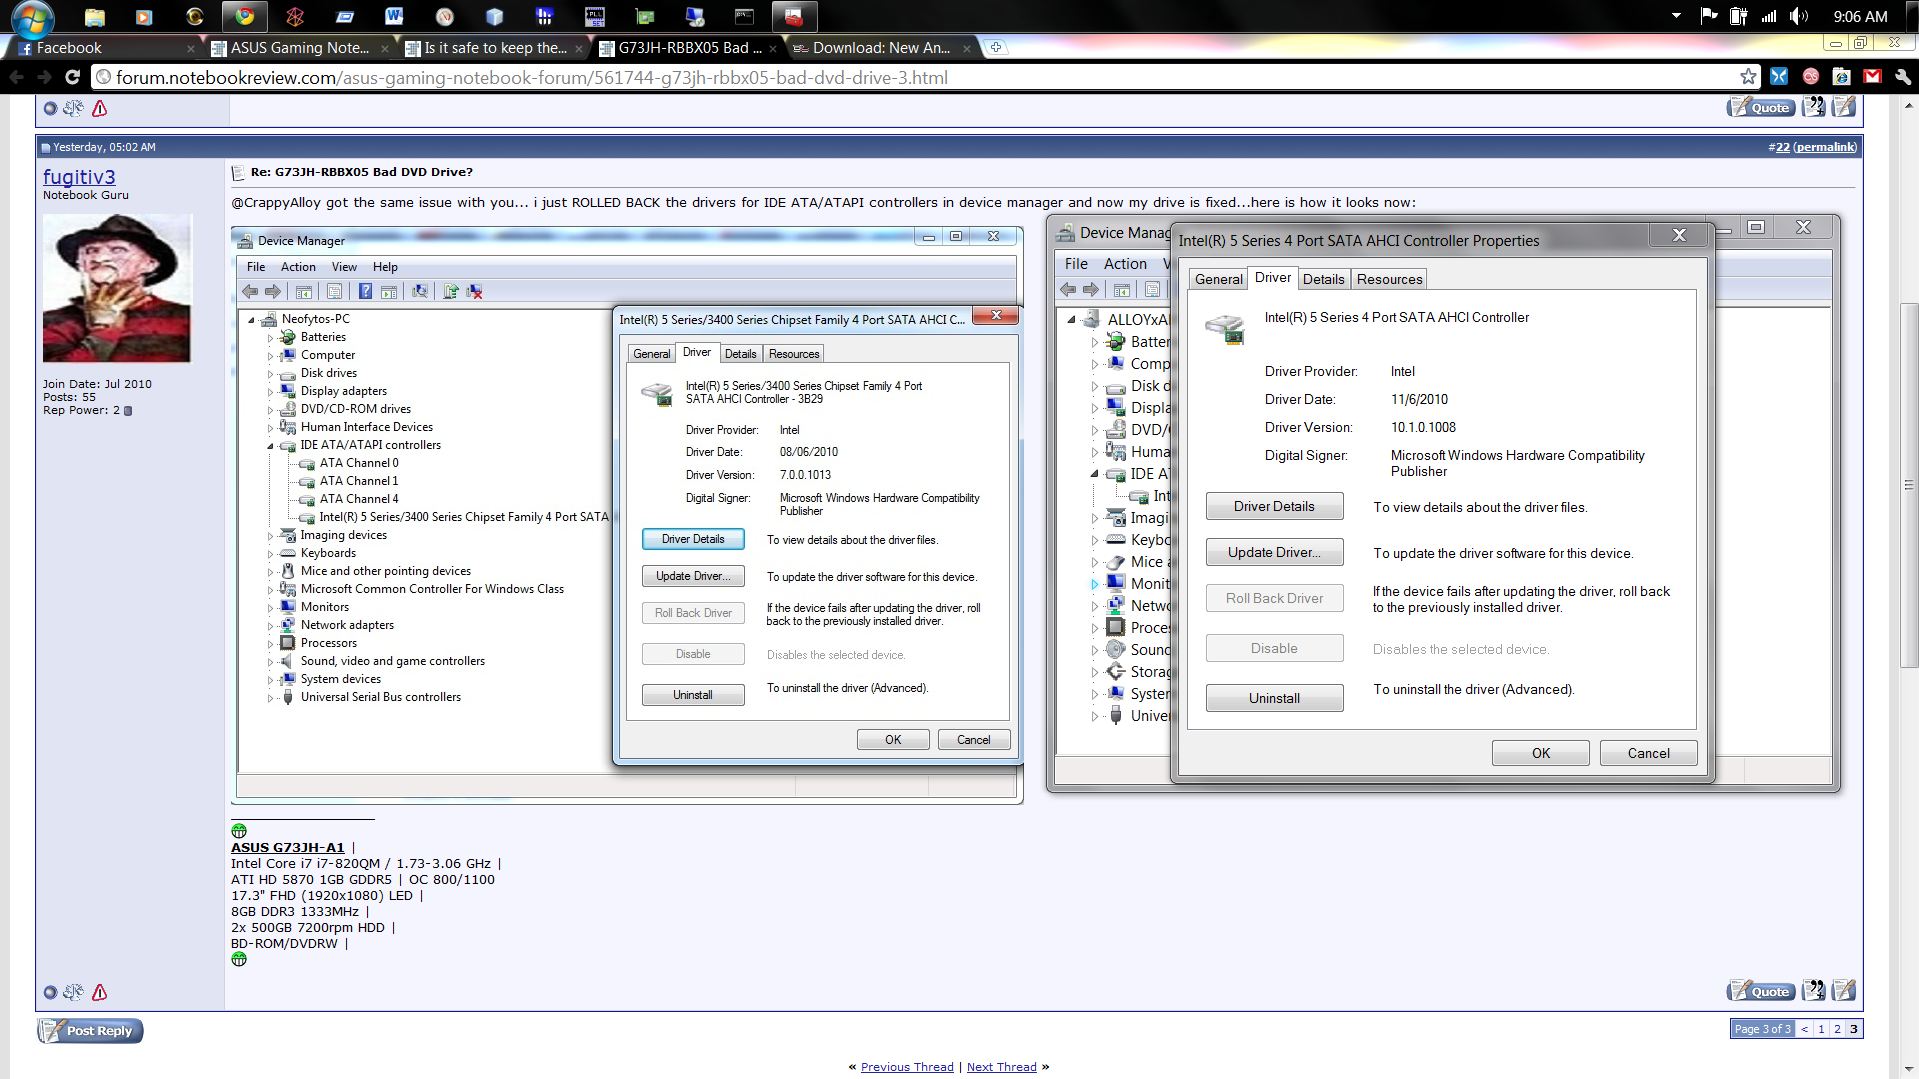
Task: Click the PLL SET taskbar icon
Action: coord(594,16)
